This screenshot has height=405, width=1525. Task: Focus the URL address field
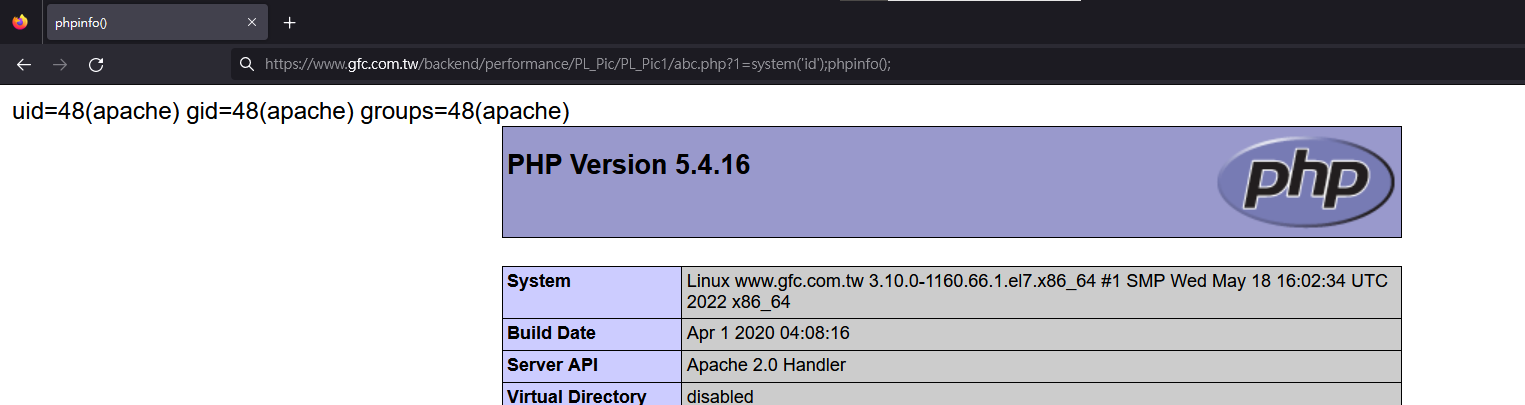click(x=878, y=64)
